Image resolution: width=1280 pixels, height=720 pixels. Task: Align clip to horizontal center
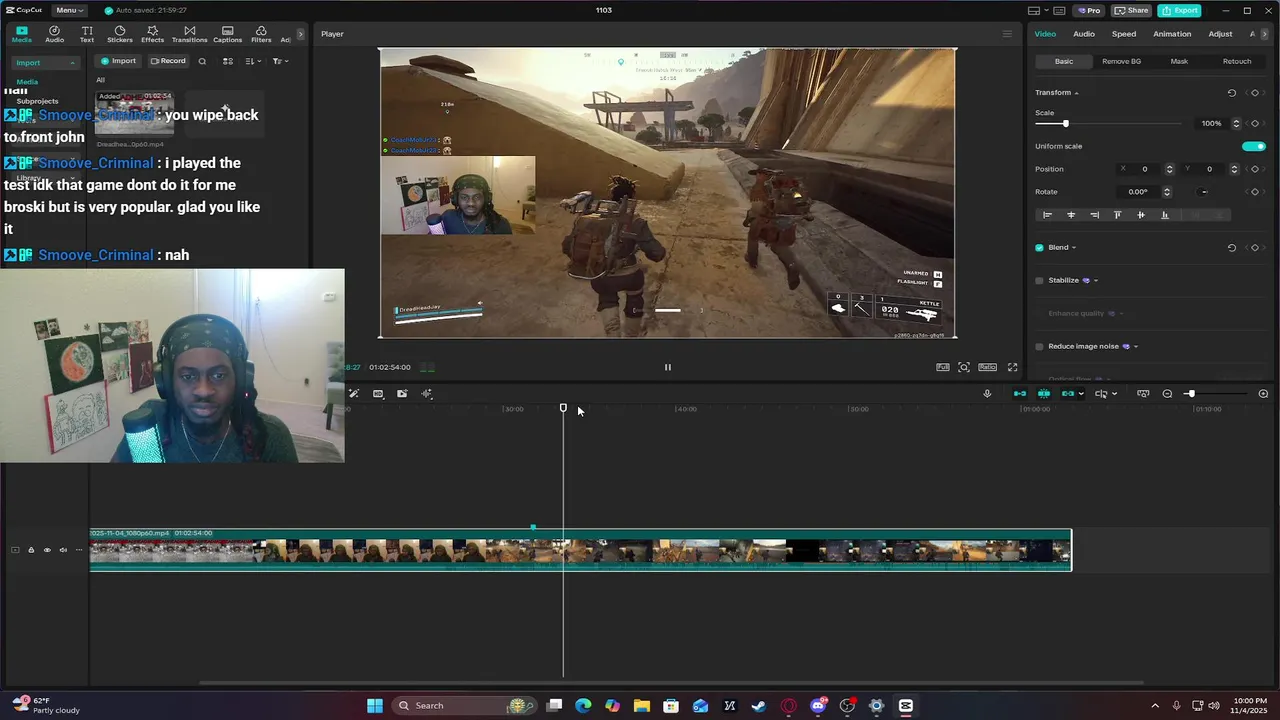(x=1071, y=215)
